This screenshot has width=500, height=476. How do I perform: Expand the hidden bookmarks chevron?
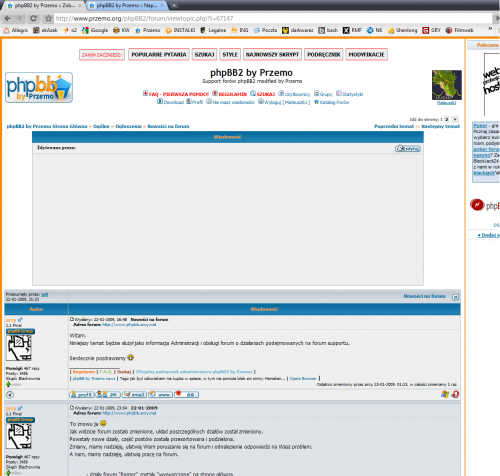(490, 29)
